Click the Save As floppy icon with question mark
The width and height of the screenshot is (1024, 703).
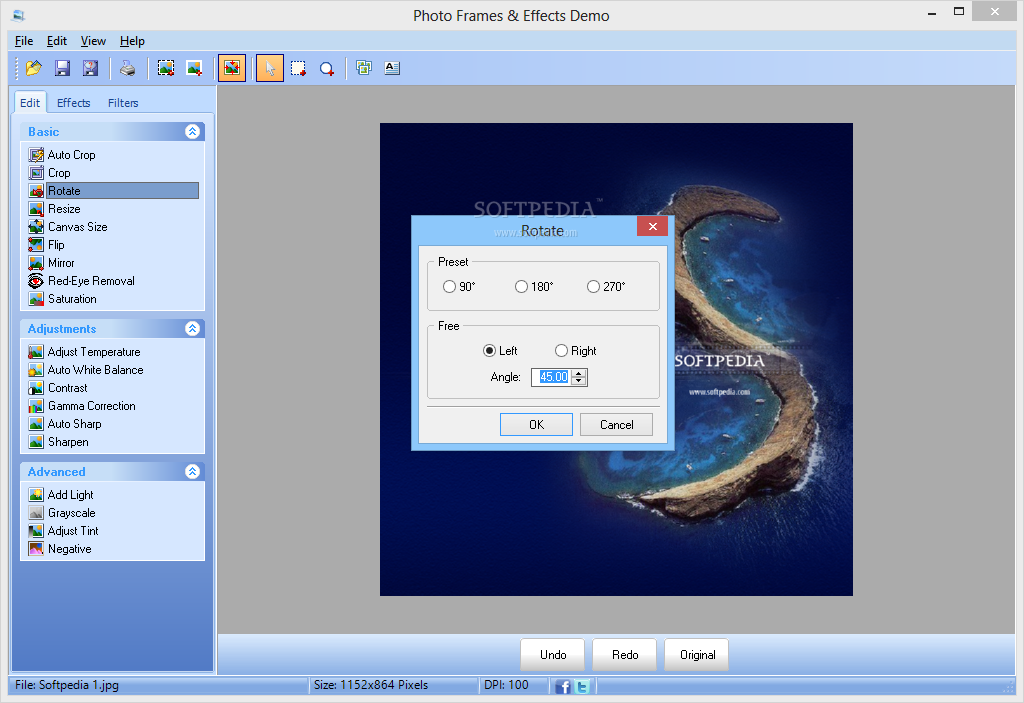click(90, 68)
